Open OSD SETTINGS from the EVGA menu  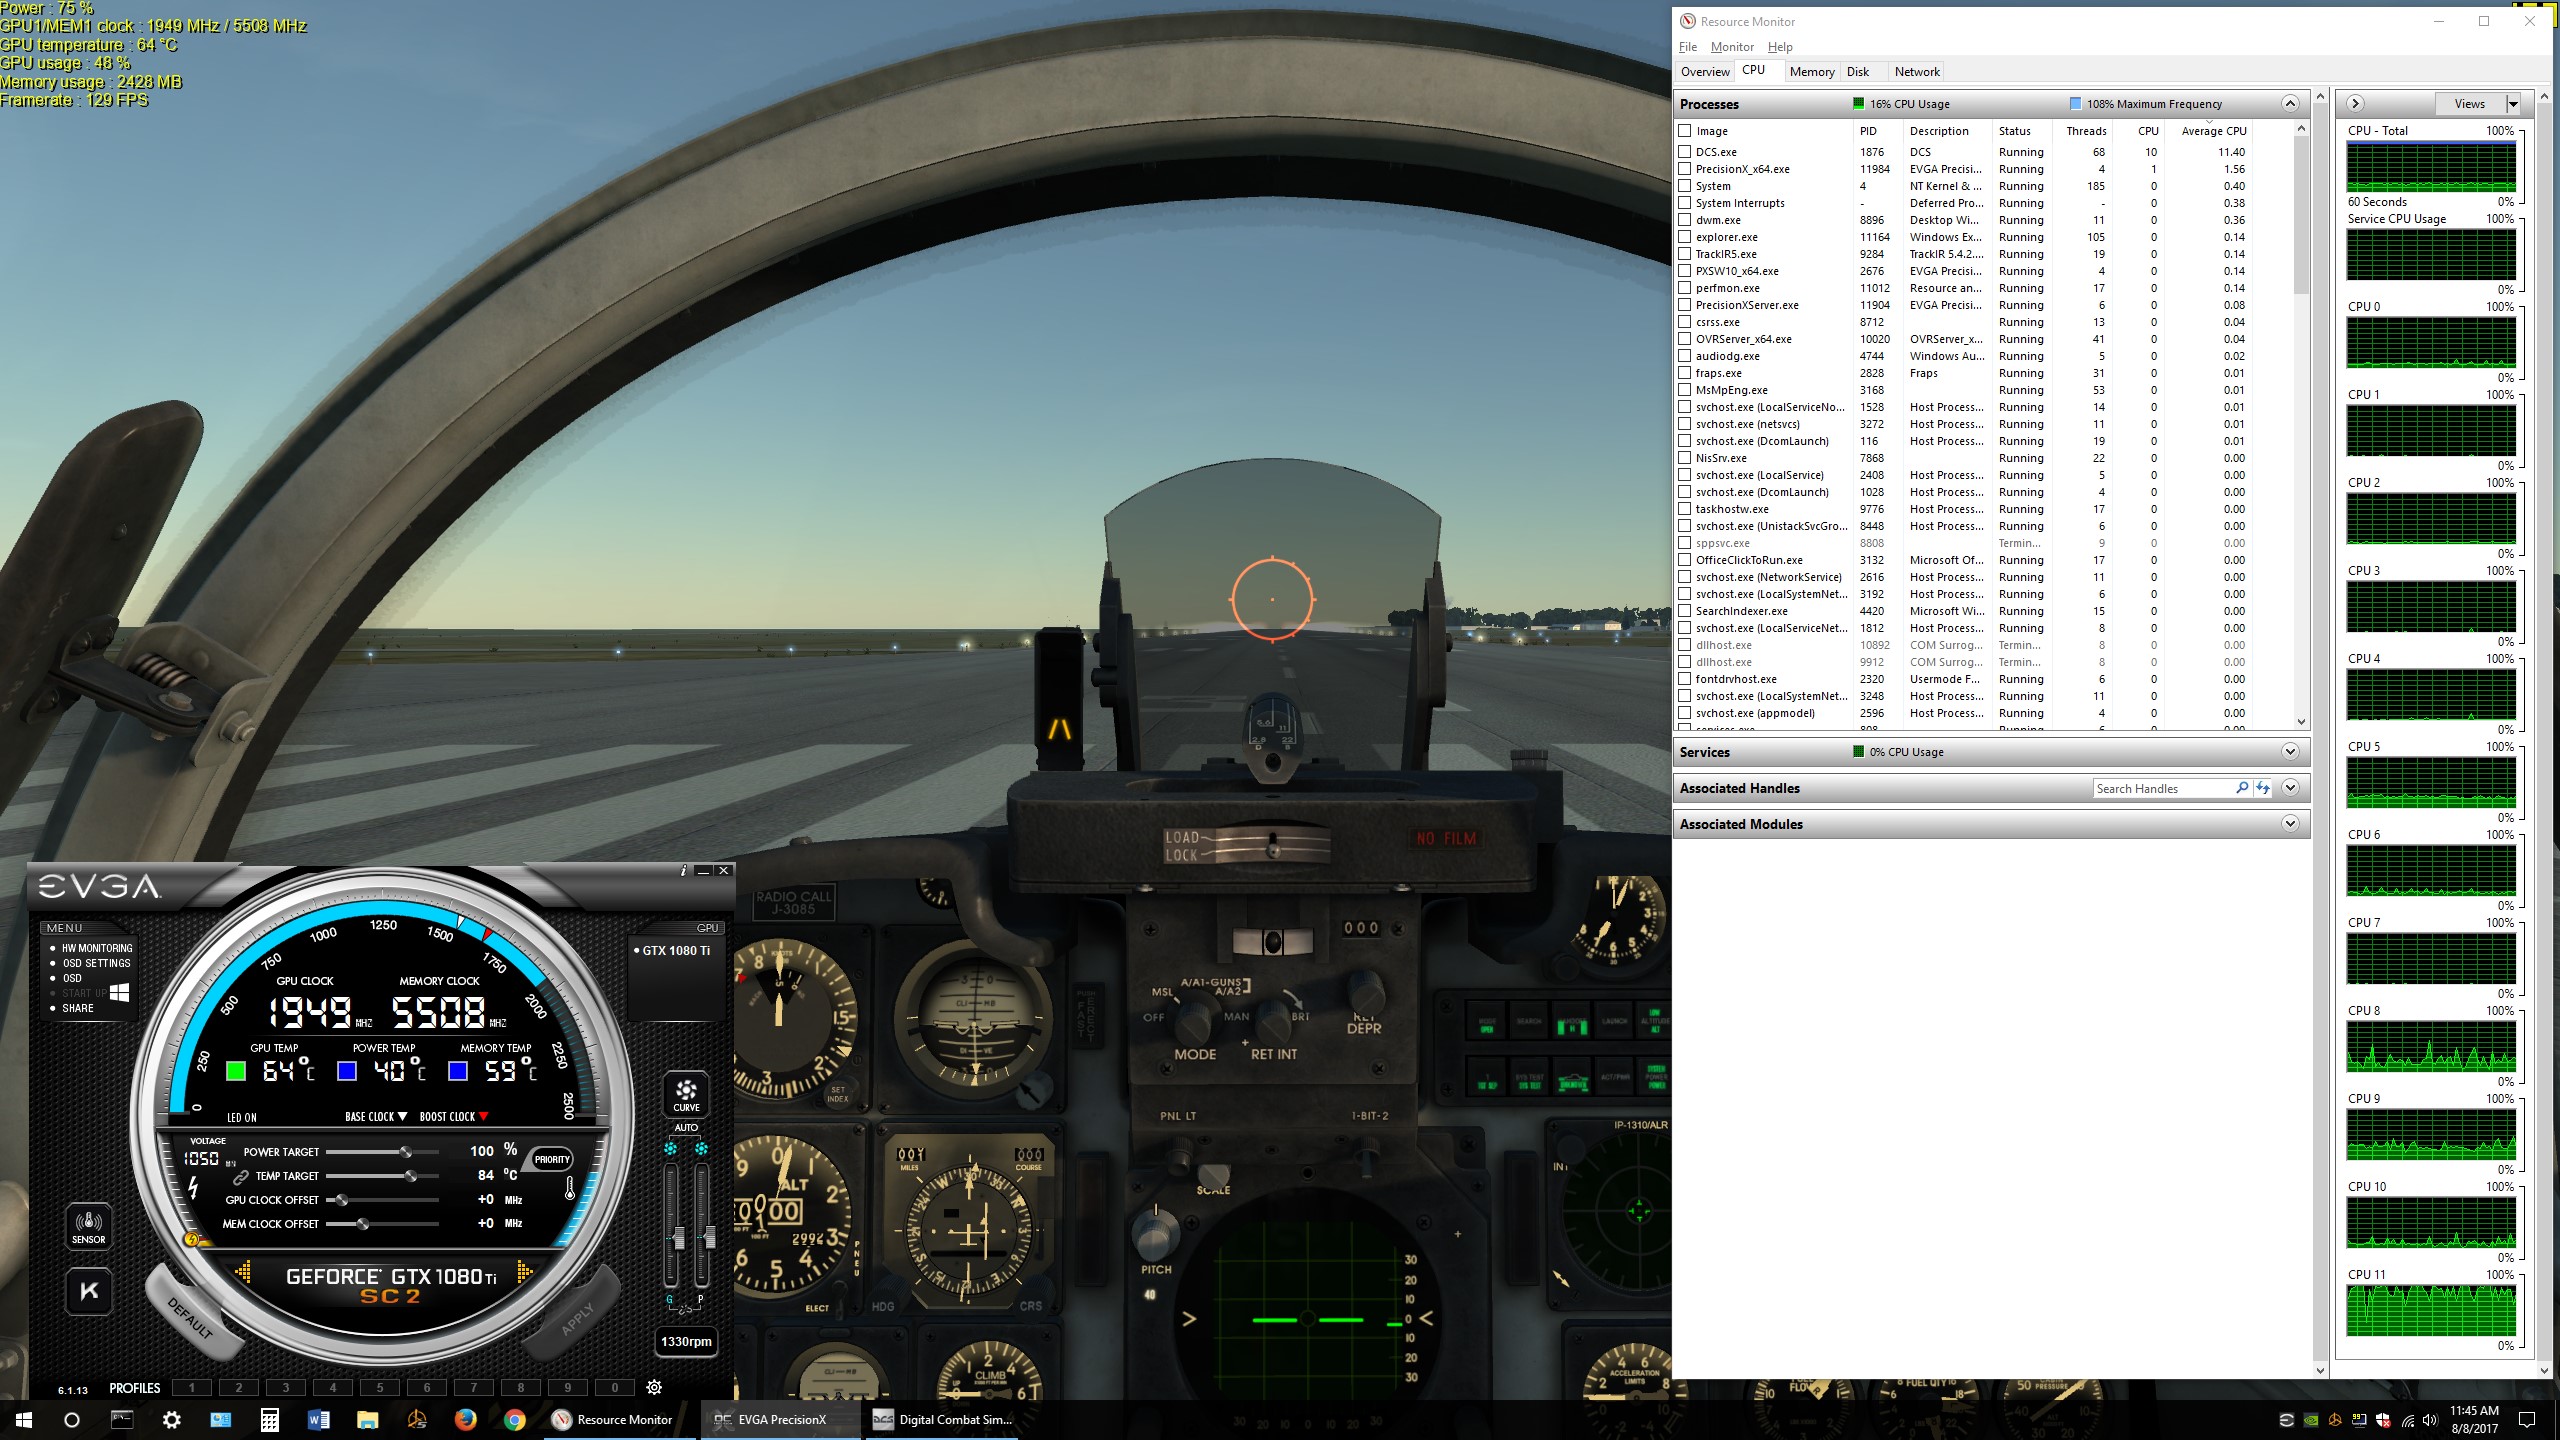(x=96, y=963)
